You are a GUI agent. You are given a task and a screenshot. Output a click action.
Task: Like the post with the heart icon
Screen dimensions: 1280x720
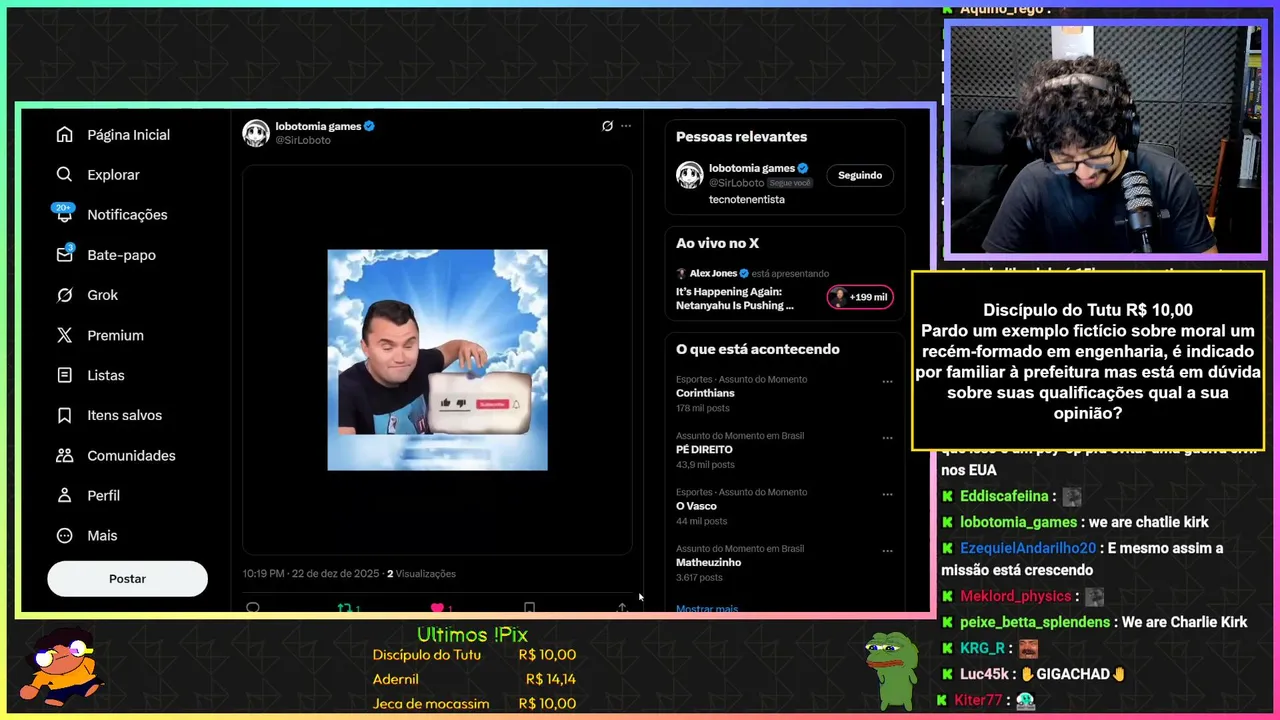point(437,607)
